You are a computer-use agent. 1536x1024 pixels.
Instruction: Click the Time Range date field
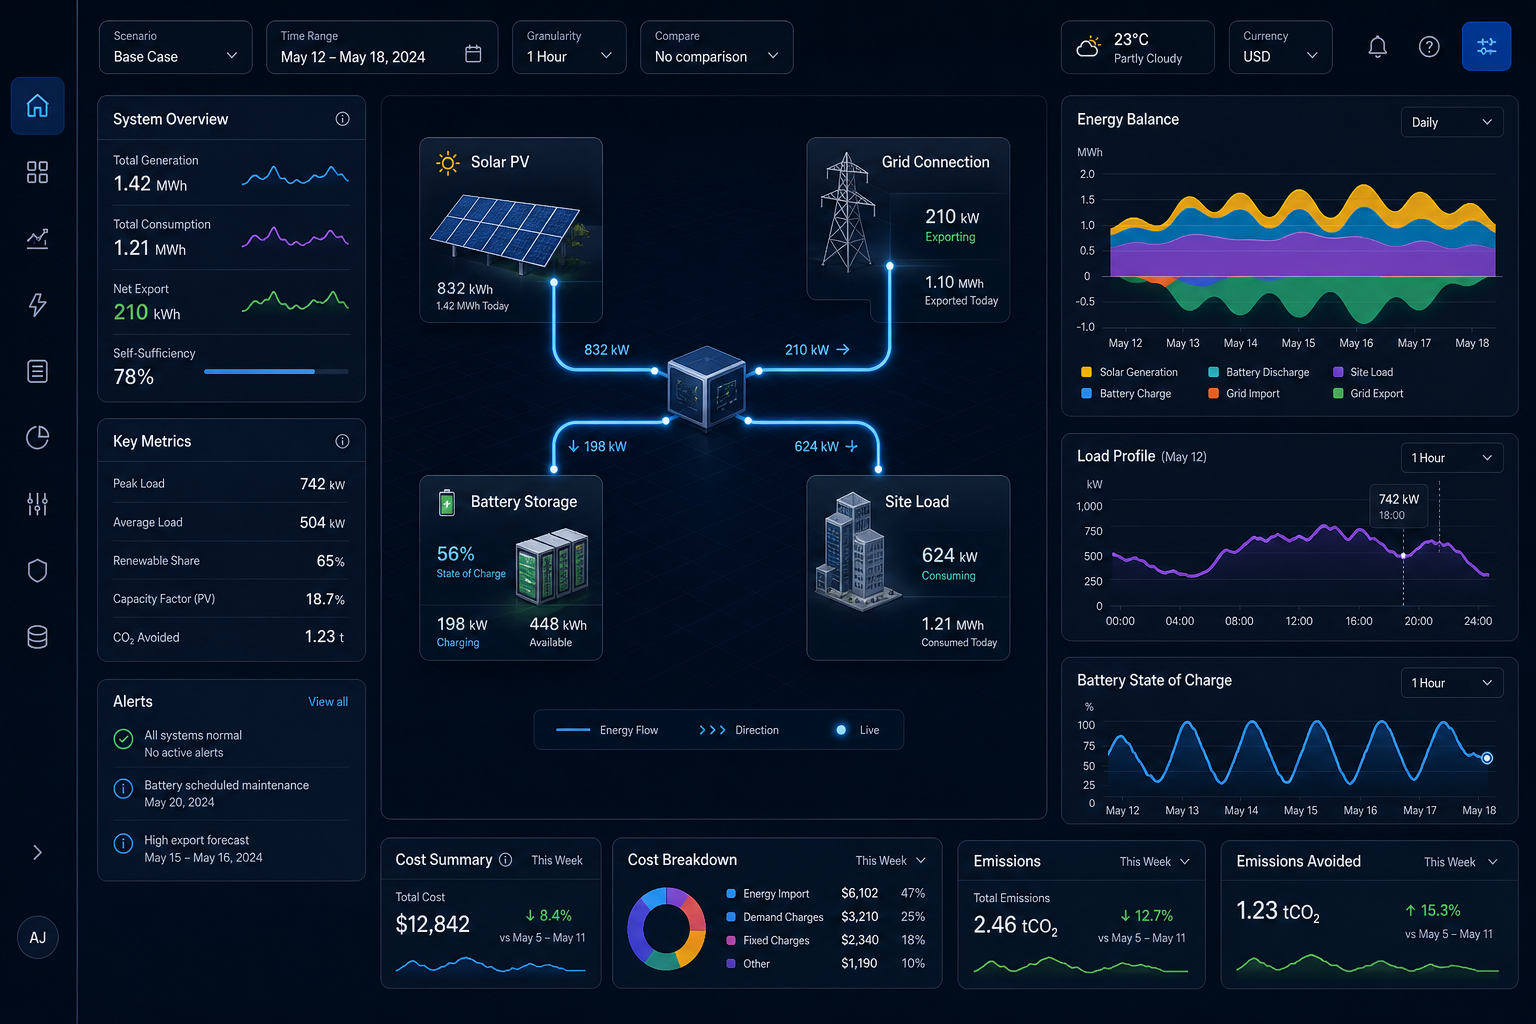click(x=382, y=47)
